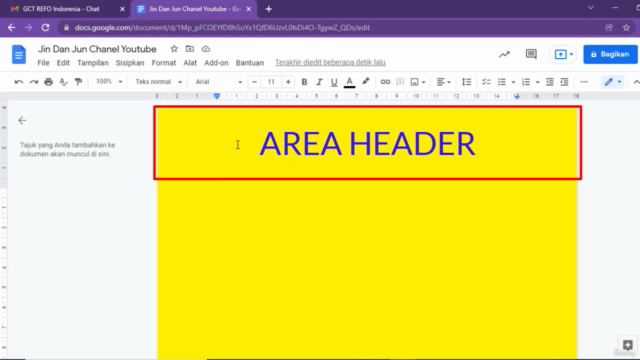640x360 pixels.
Task: Bookmark this page with star icon
Action: click(626, 28)
